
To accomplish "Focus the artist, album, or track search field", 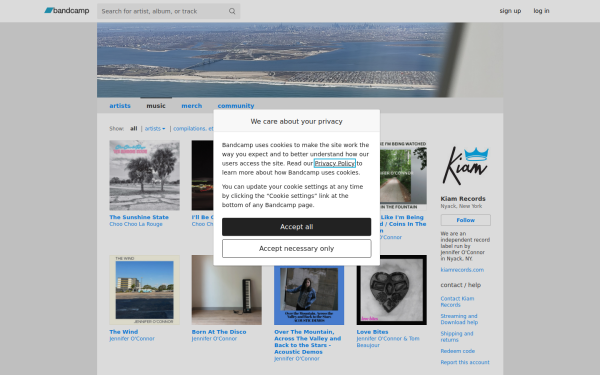I will [168, 11].
